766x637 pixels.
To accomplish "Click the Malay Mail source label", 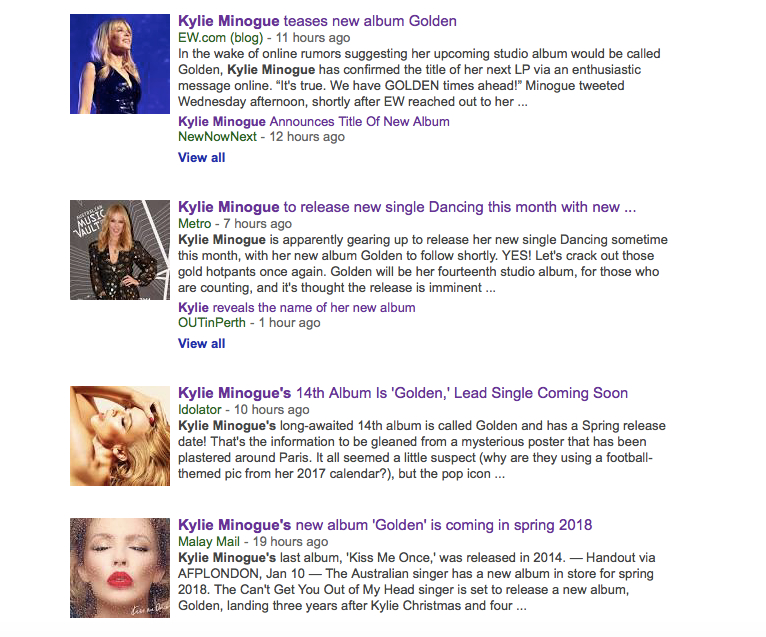I will click(x=209, y=542).
